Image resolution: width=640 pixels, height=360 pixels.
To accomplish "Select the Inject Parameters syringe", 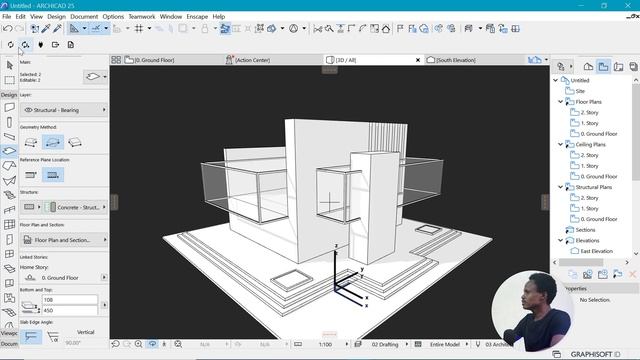I will [x=57, y=29].
